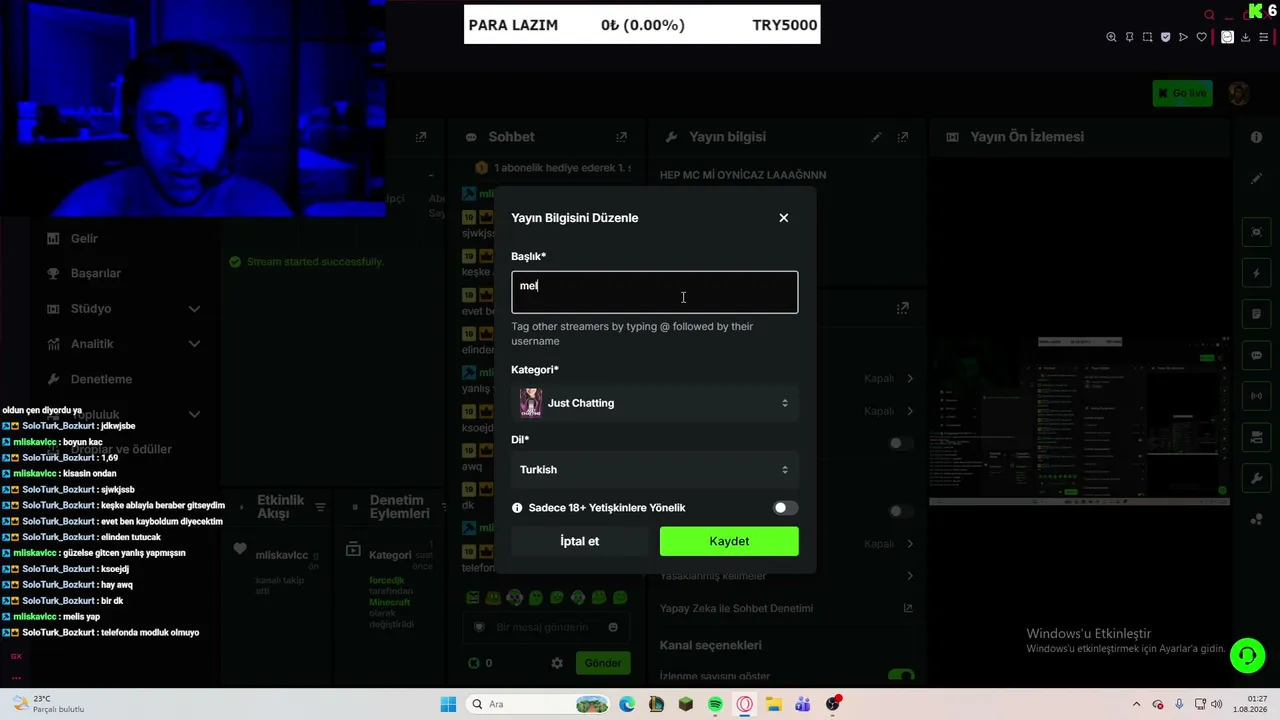Edit Yayın bilgisi with the pencil icon
Viewport: 1280px width, 720px height.
coord(877,137)
